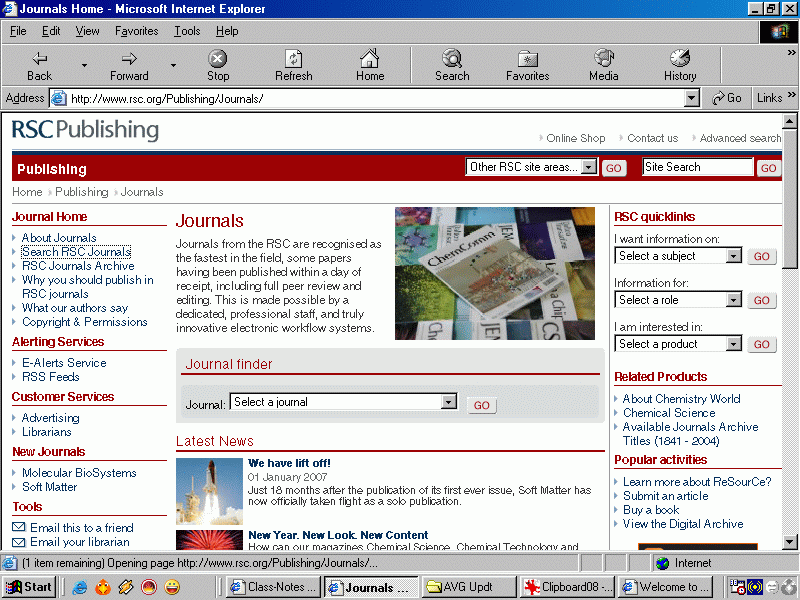Switch to Clipboard08 taskbar window
This screenshot has height=600, width=800.
pos(567,587)
